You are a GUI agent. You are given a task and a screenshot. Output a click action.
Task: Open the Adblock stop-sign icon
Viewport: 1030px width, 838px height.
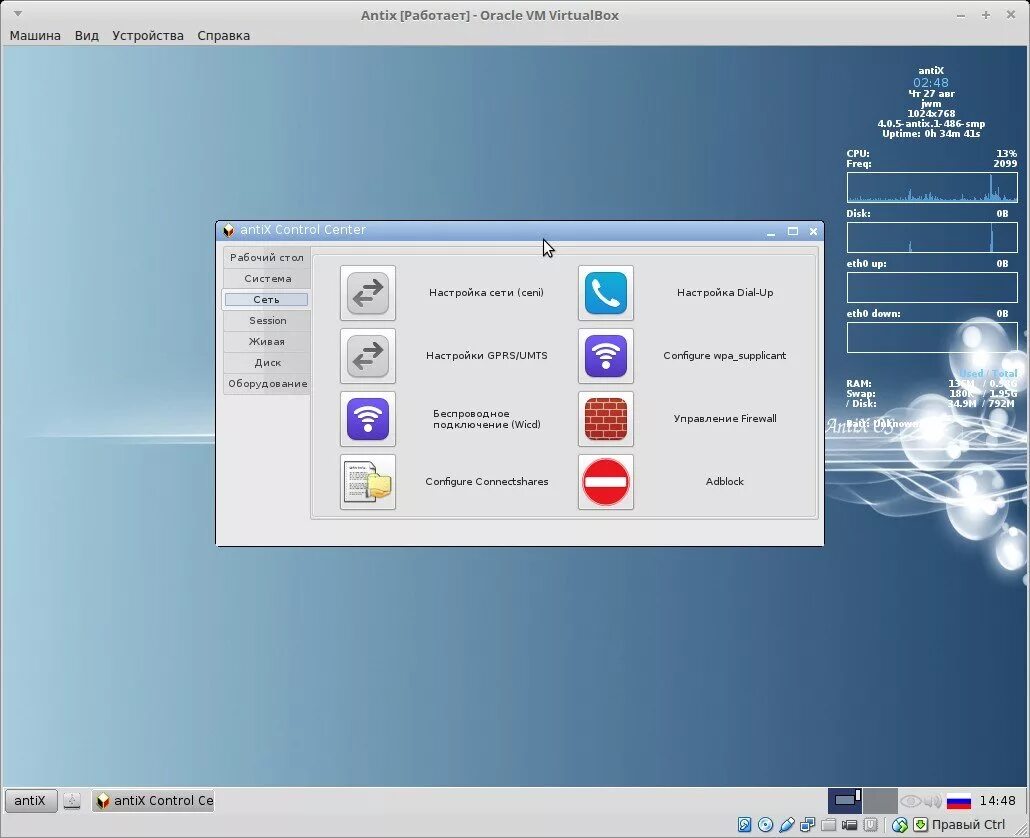tap(606, 482)
